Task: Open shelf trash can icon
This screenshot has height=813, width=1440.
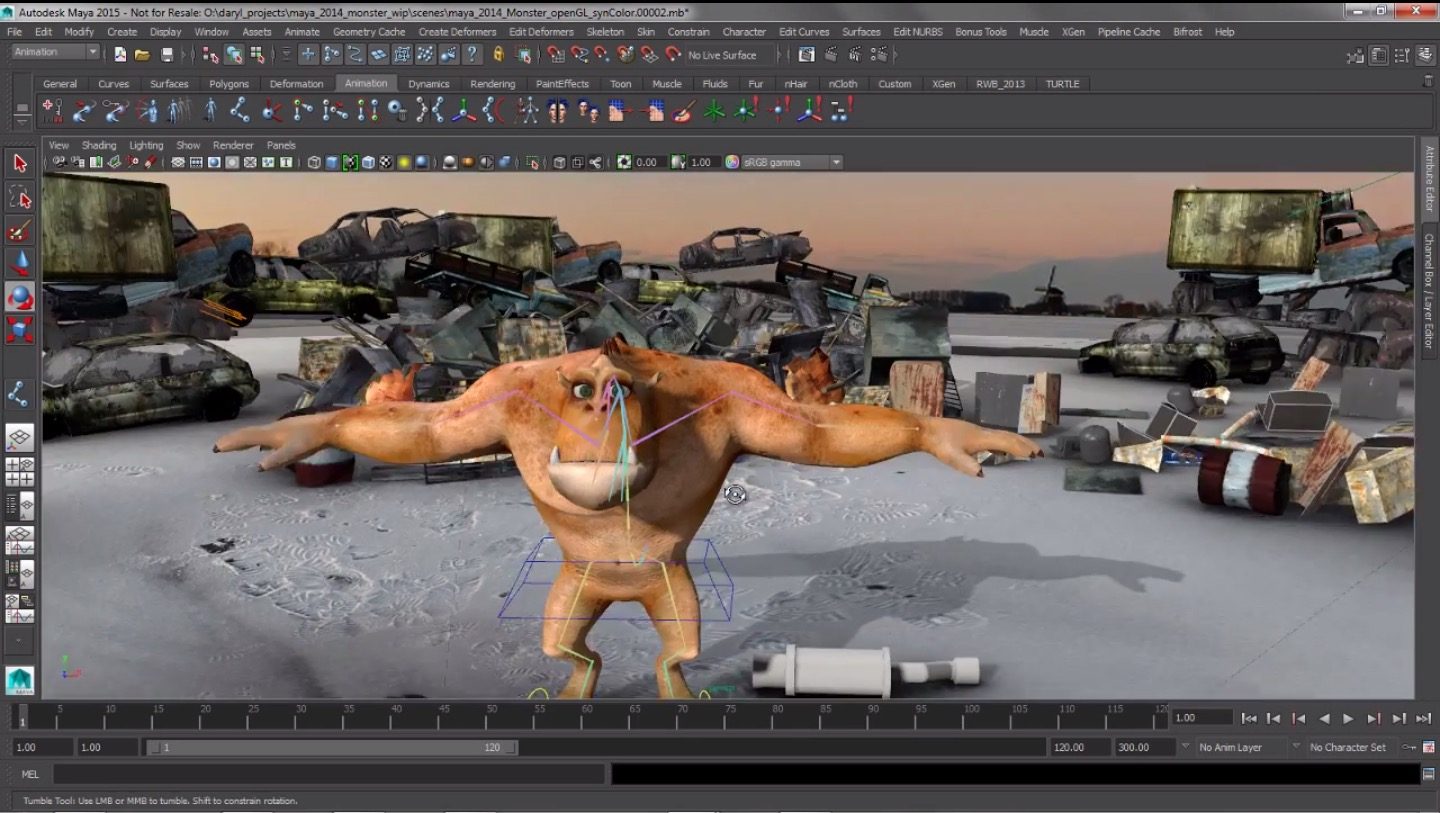Action: click(x=1427, y=81)
